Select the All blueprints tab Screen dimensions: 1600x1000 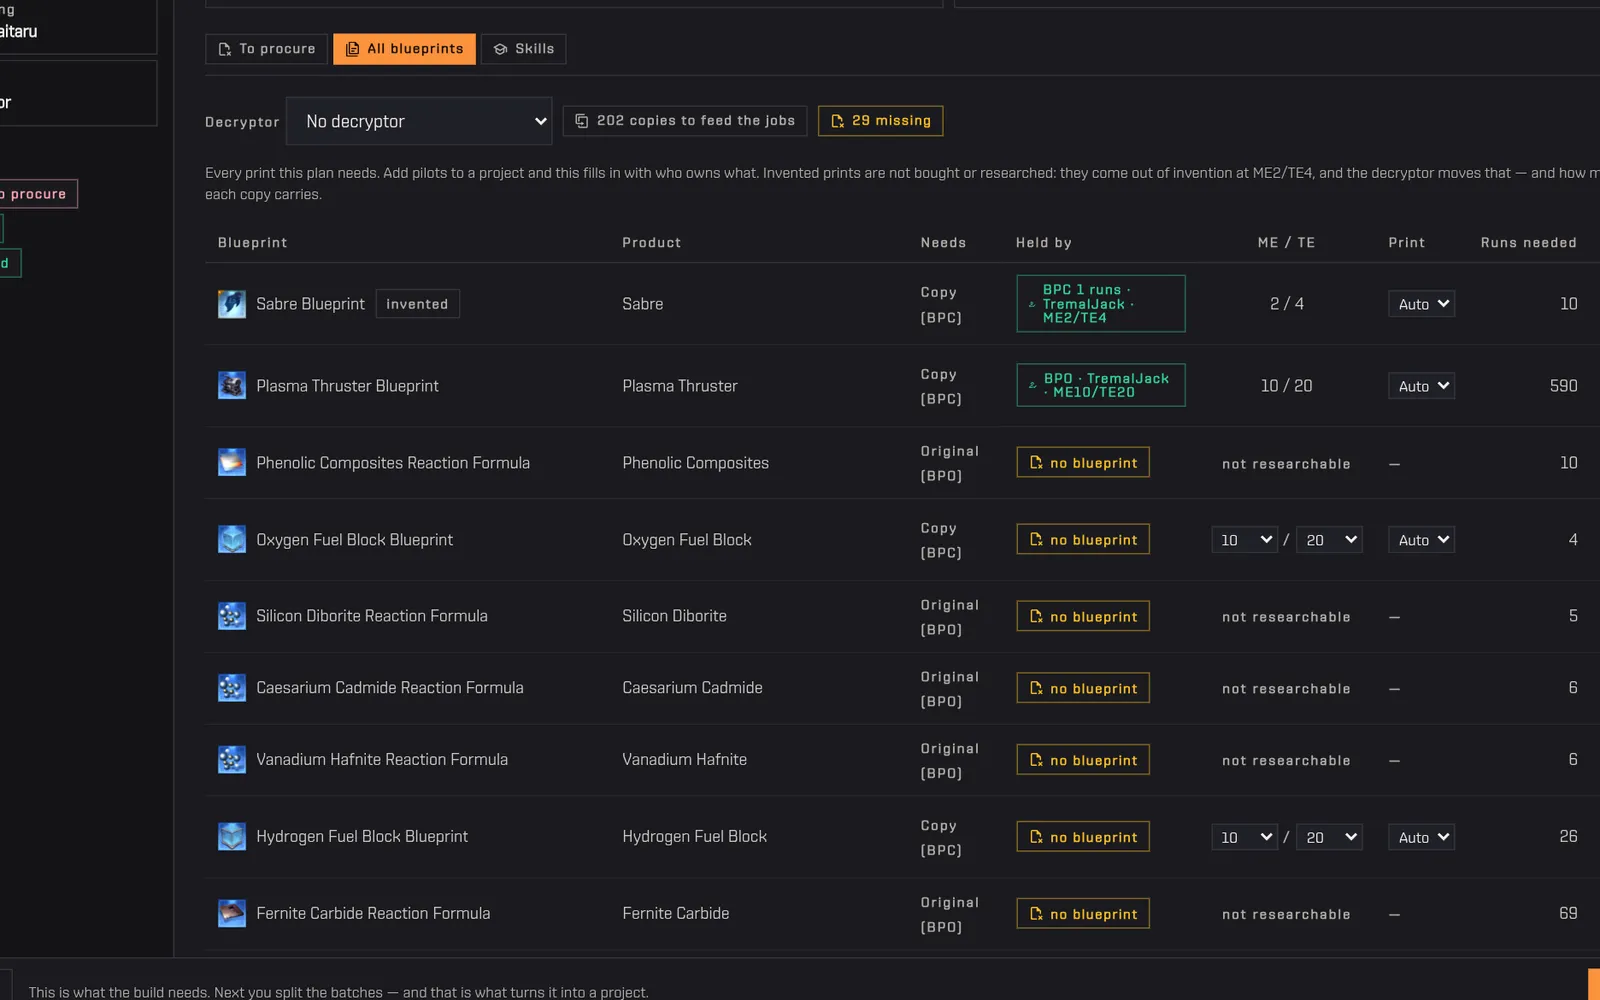[x=404, y=49]
